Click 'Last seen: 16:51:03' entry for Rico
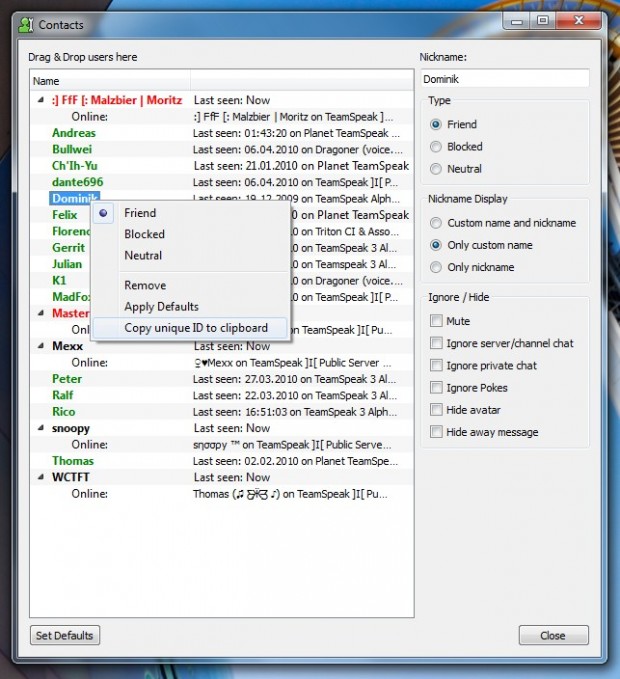The width and height of the screenshot is (620, 679). tap(295, 412)
